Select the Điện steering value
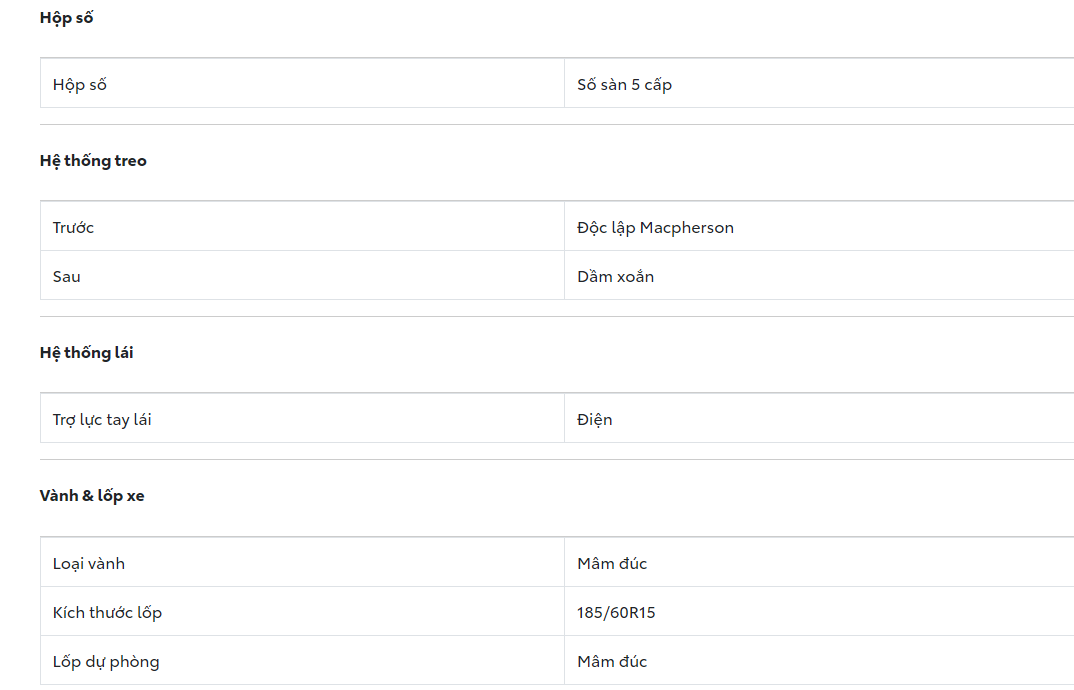Image resolution: width=1074 pixels, height=690 pixels. 594,420
